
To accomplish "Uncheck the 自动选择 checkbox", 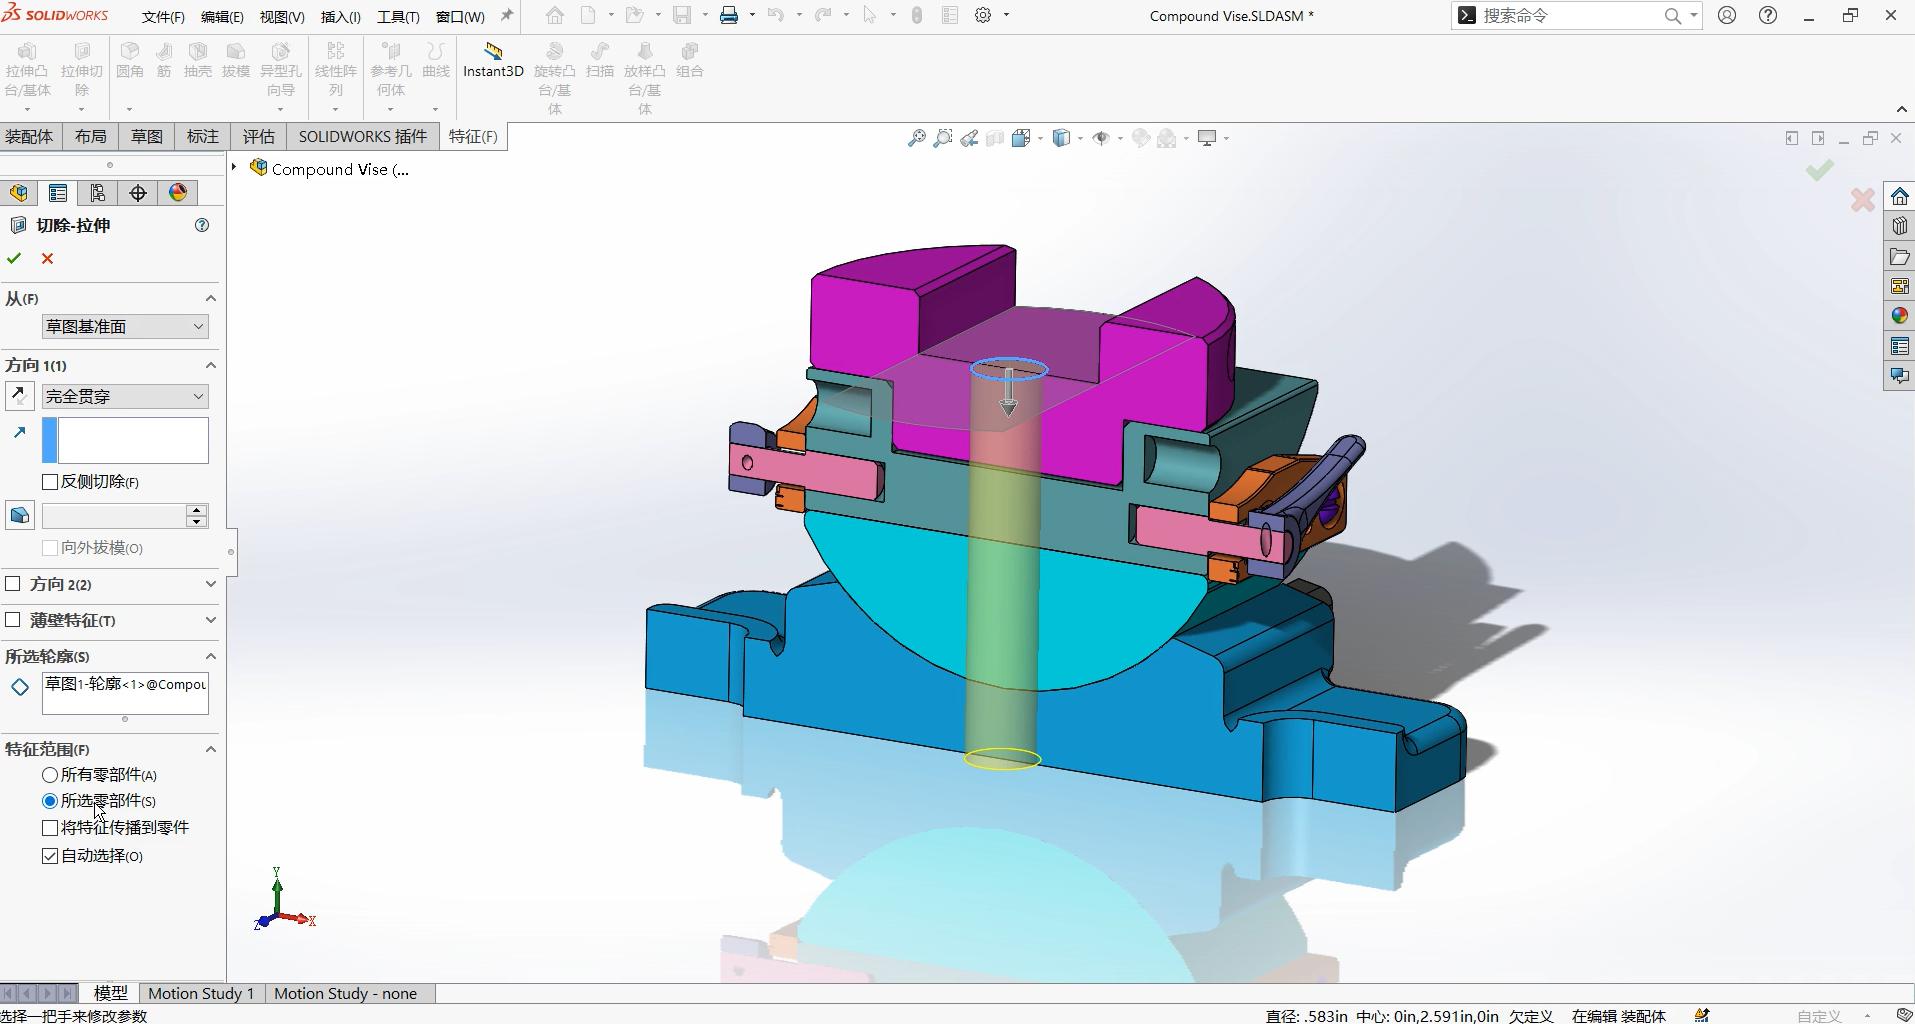I will tap(50, 856).
